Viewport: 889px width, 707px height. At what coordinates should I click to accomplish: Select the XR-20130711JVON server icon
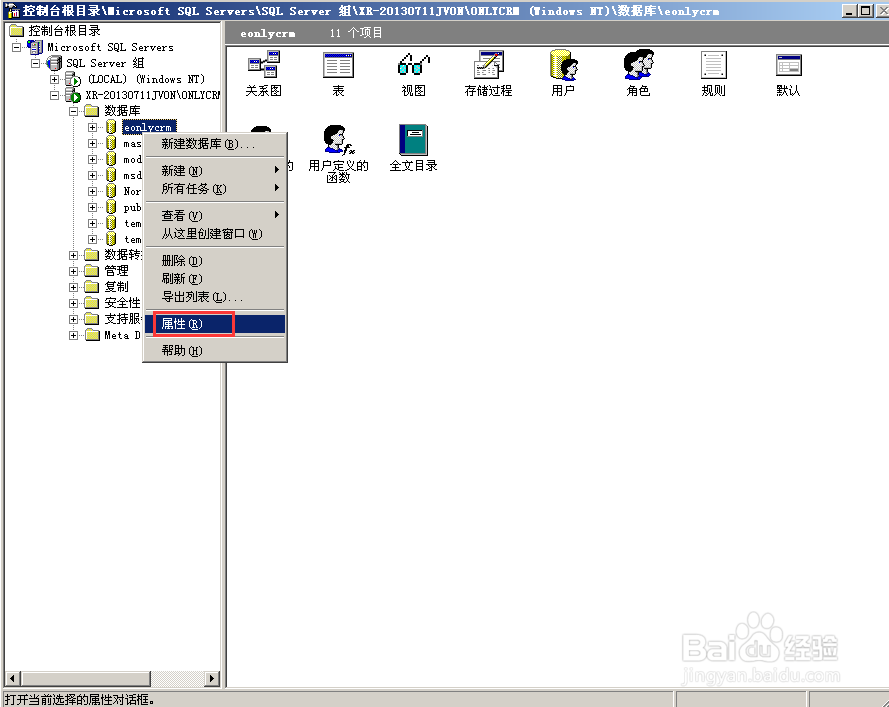coord(73,95)
